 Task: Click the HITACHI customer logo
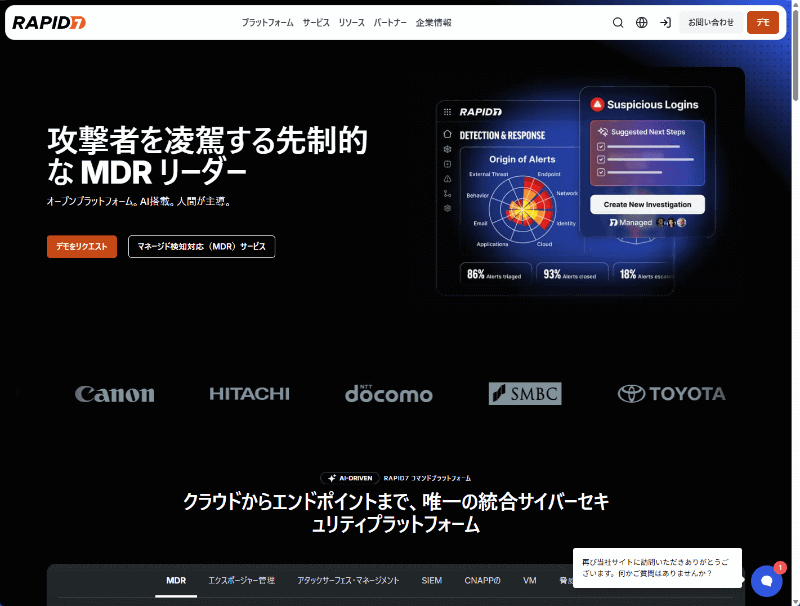pyautogui.click(x=249, y=394)
